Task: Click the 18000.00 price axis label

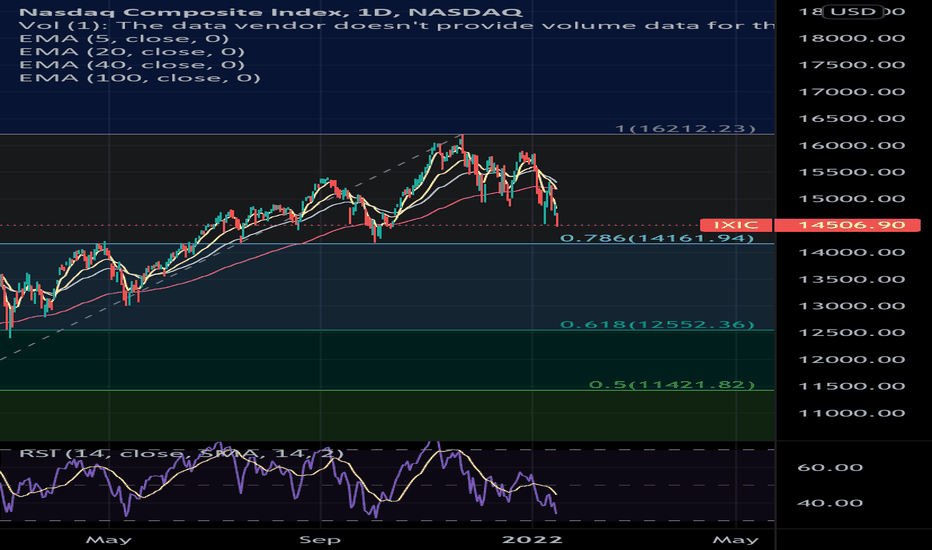Action: 851,38
